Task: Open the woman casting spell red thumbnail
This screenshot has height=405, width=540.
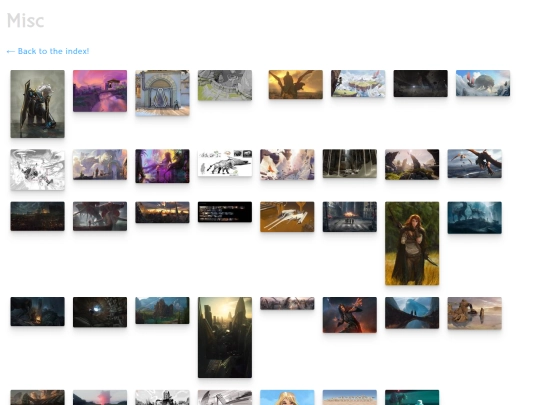Action: pyautogui.click(x=350, y=315)
